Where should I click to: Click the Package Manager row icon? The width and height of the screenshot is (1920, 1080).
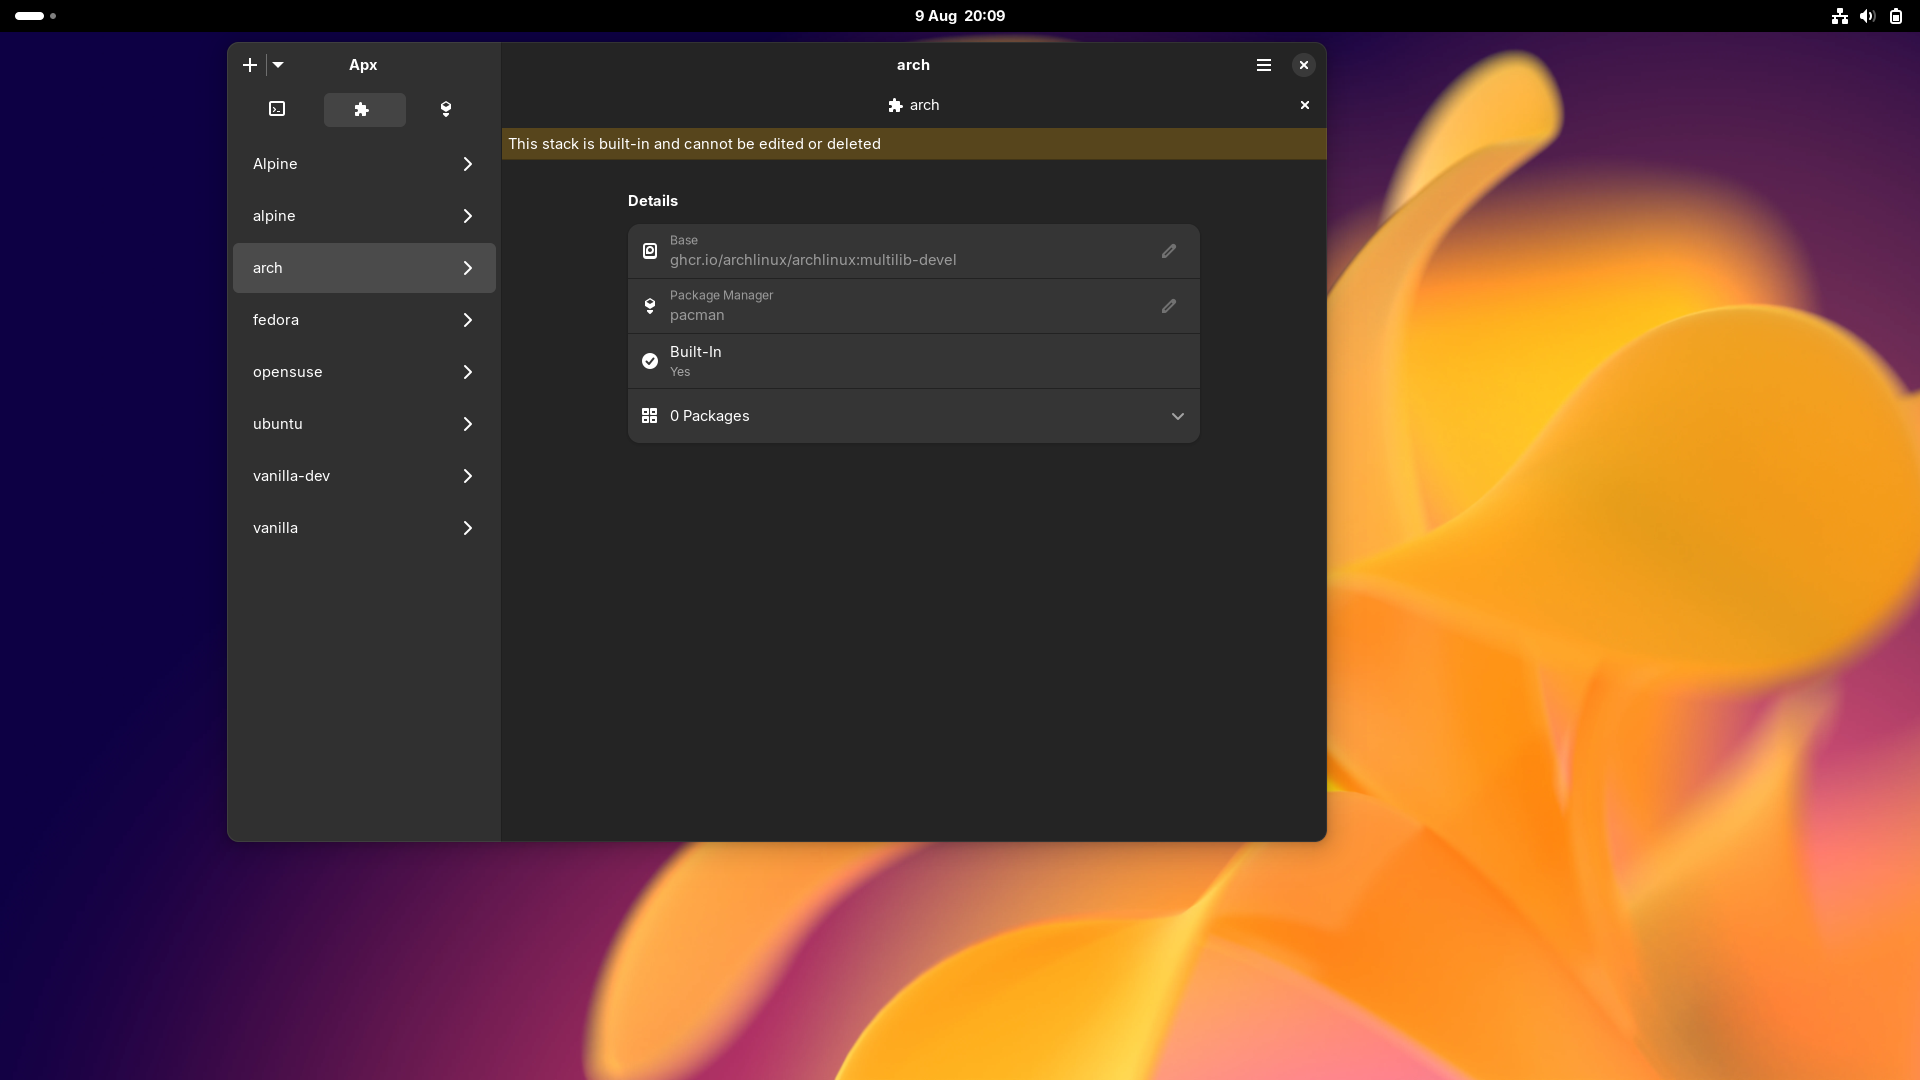coord(650,306)
